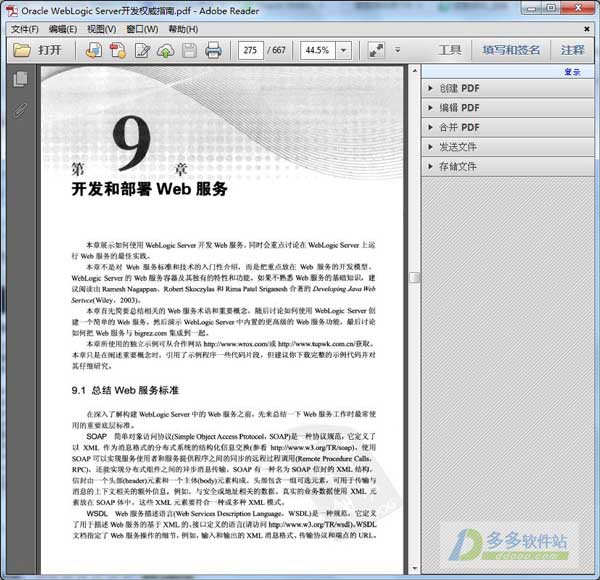Expand the 创建 PDF section
600x580 pixels.
(507, 88)
